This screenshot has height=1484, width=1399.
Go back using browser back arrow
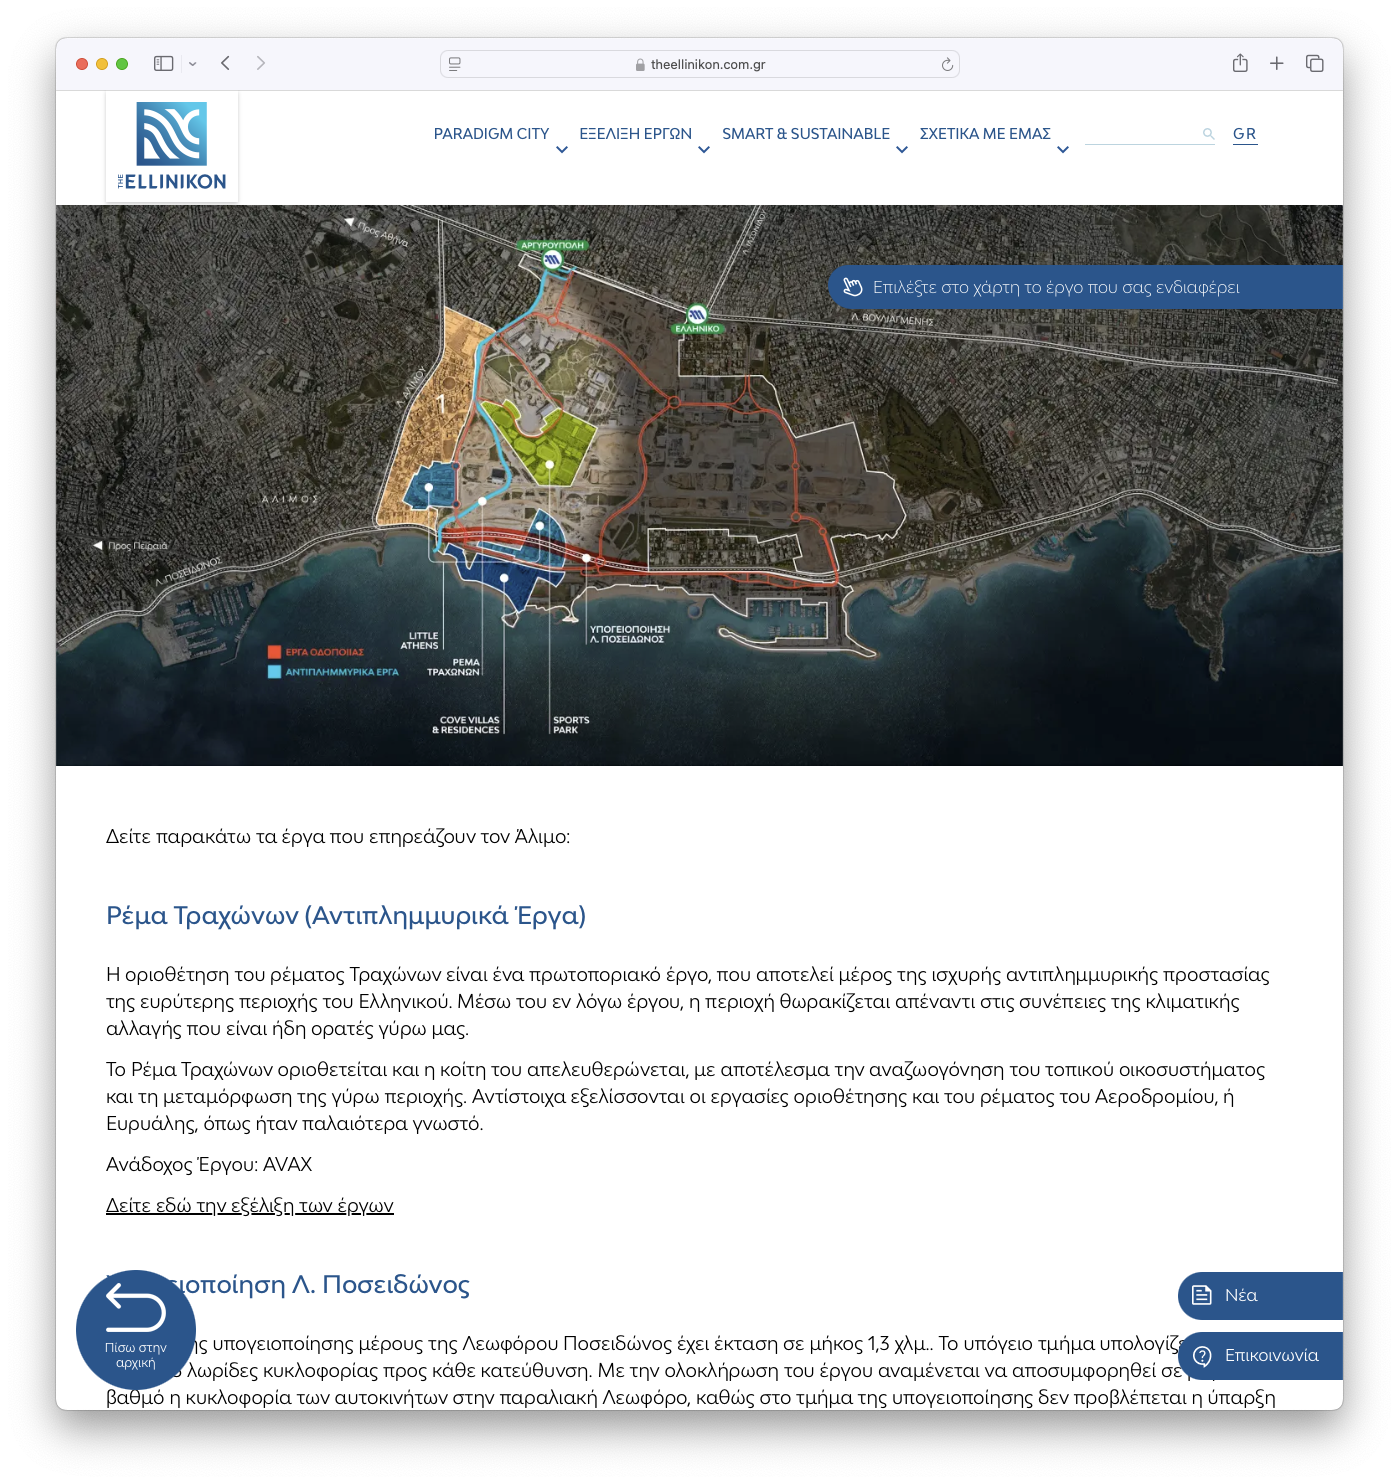(226, 64)
